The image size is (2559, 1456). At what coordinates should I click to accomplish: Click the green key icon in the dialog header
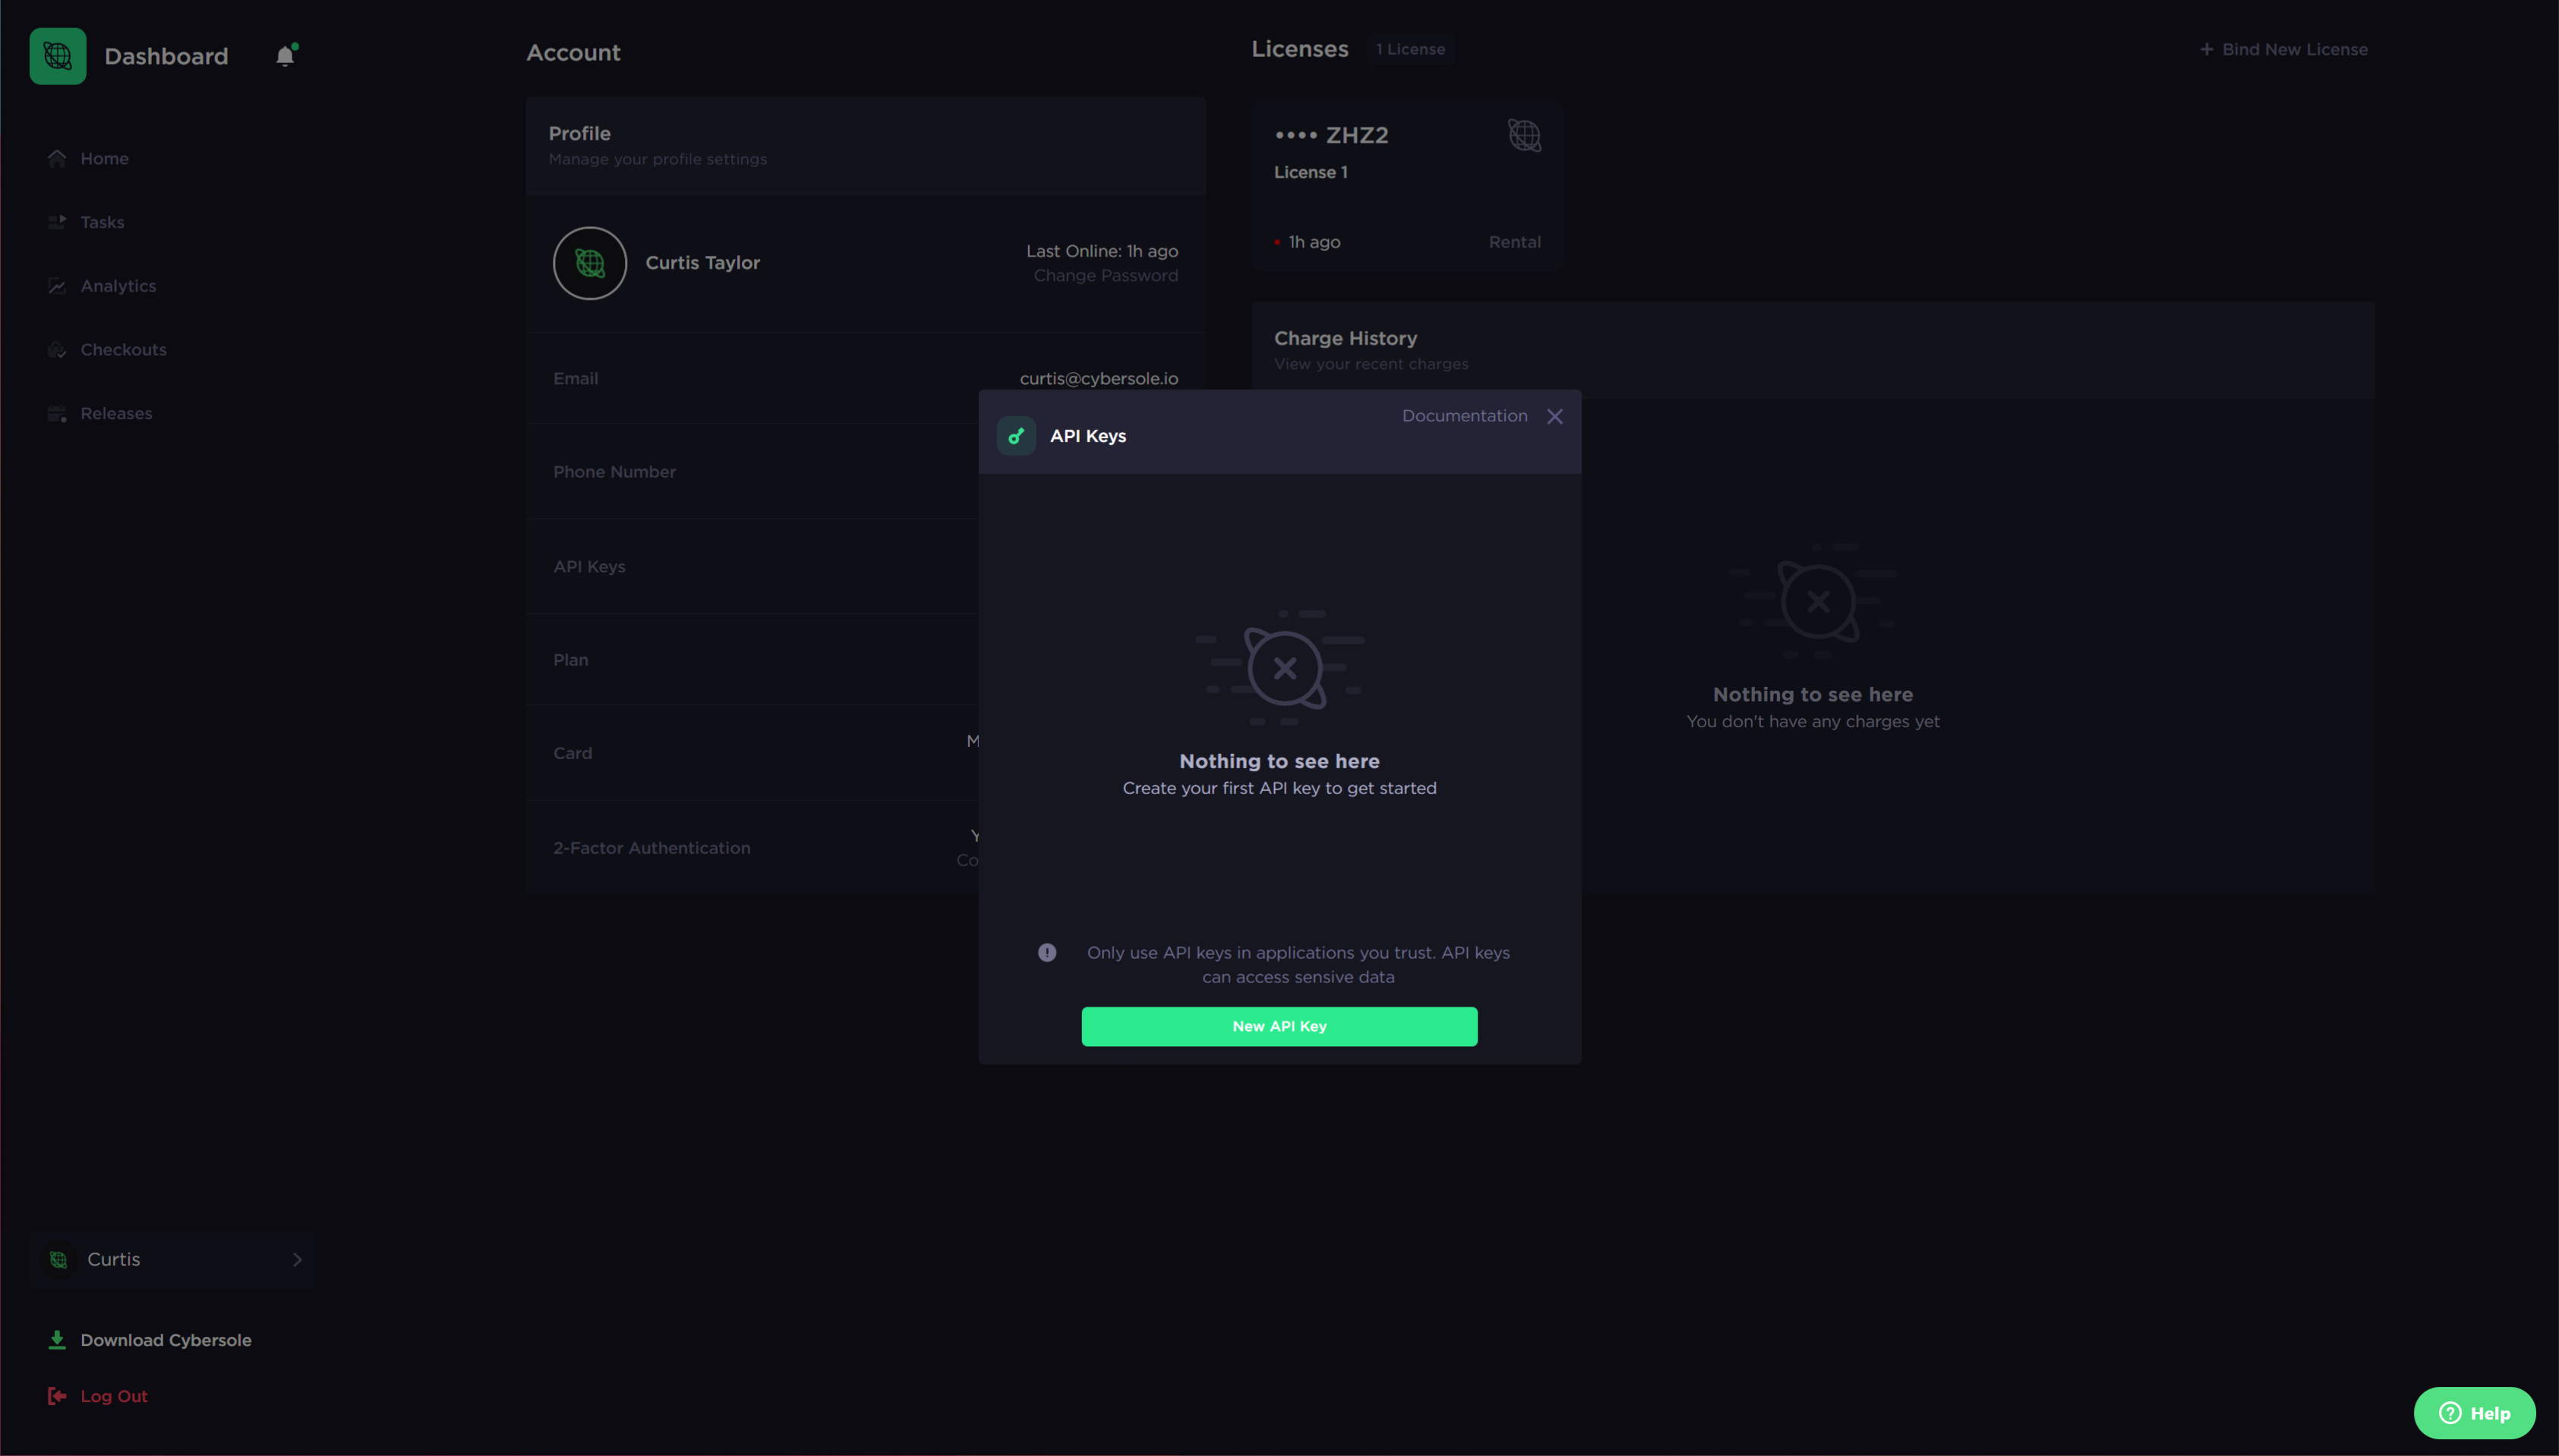click(x=1016, y=436)
